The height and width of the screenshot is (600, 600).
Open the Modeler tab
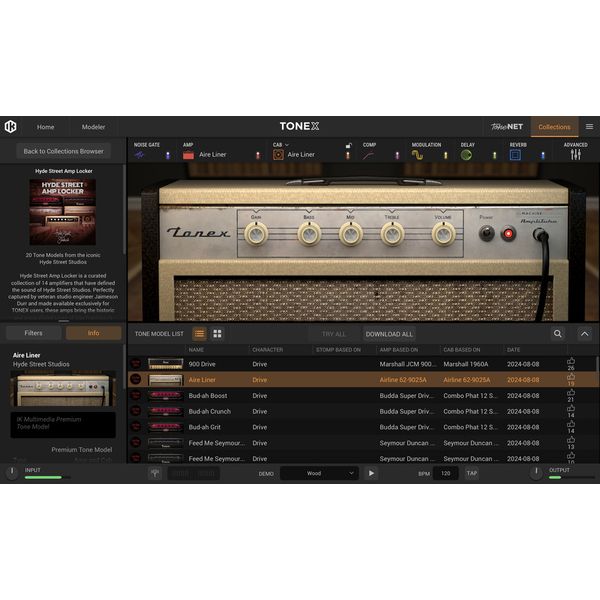[x=93, y=127]
